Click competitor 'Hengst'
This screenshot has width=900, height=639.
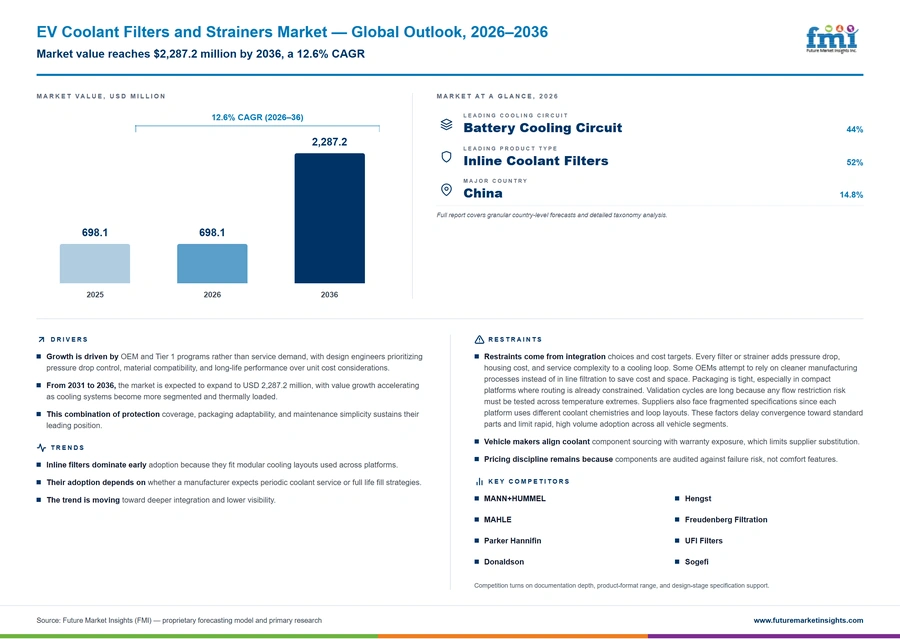point(698,499)
